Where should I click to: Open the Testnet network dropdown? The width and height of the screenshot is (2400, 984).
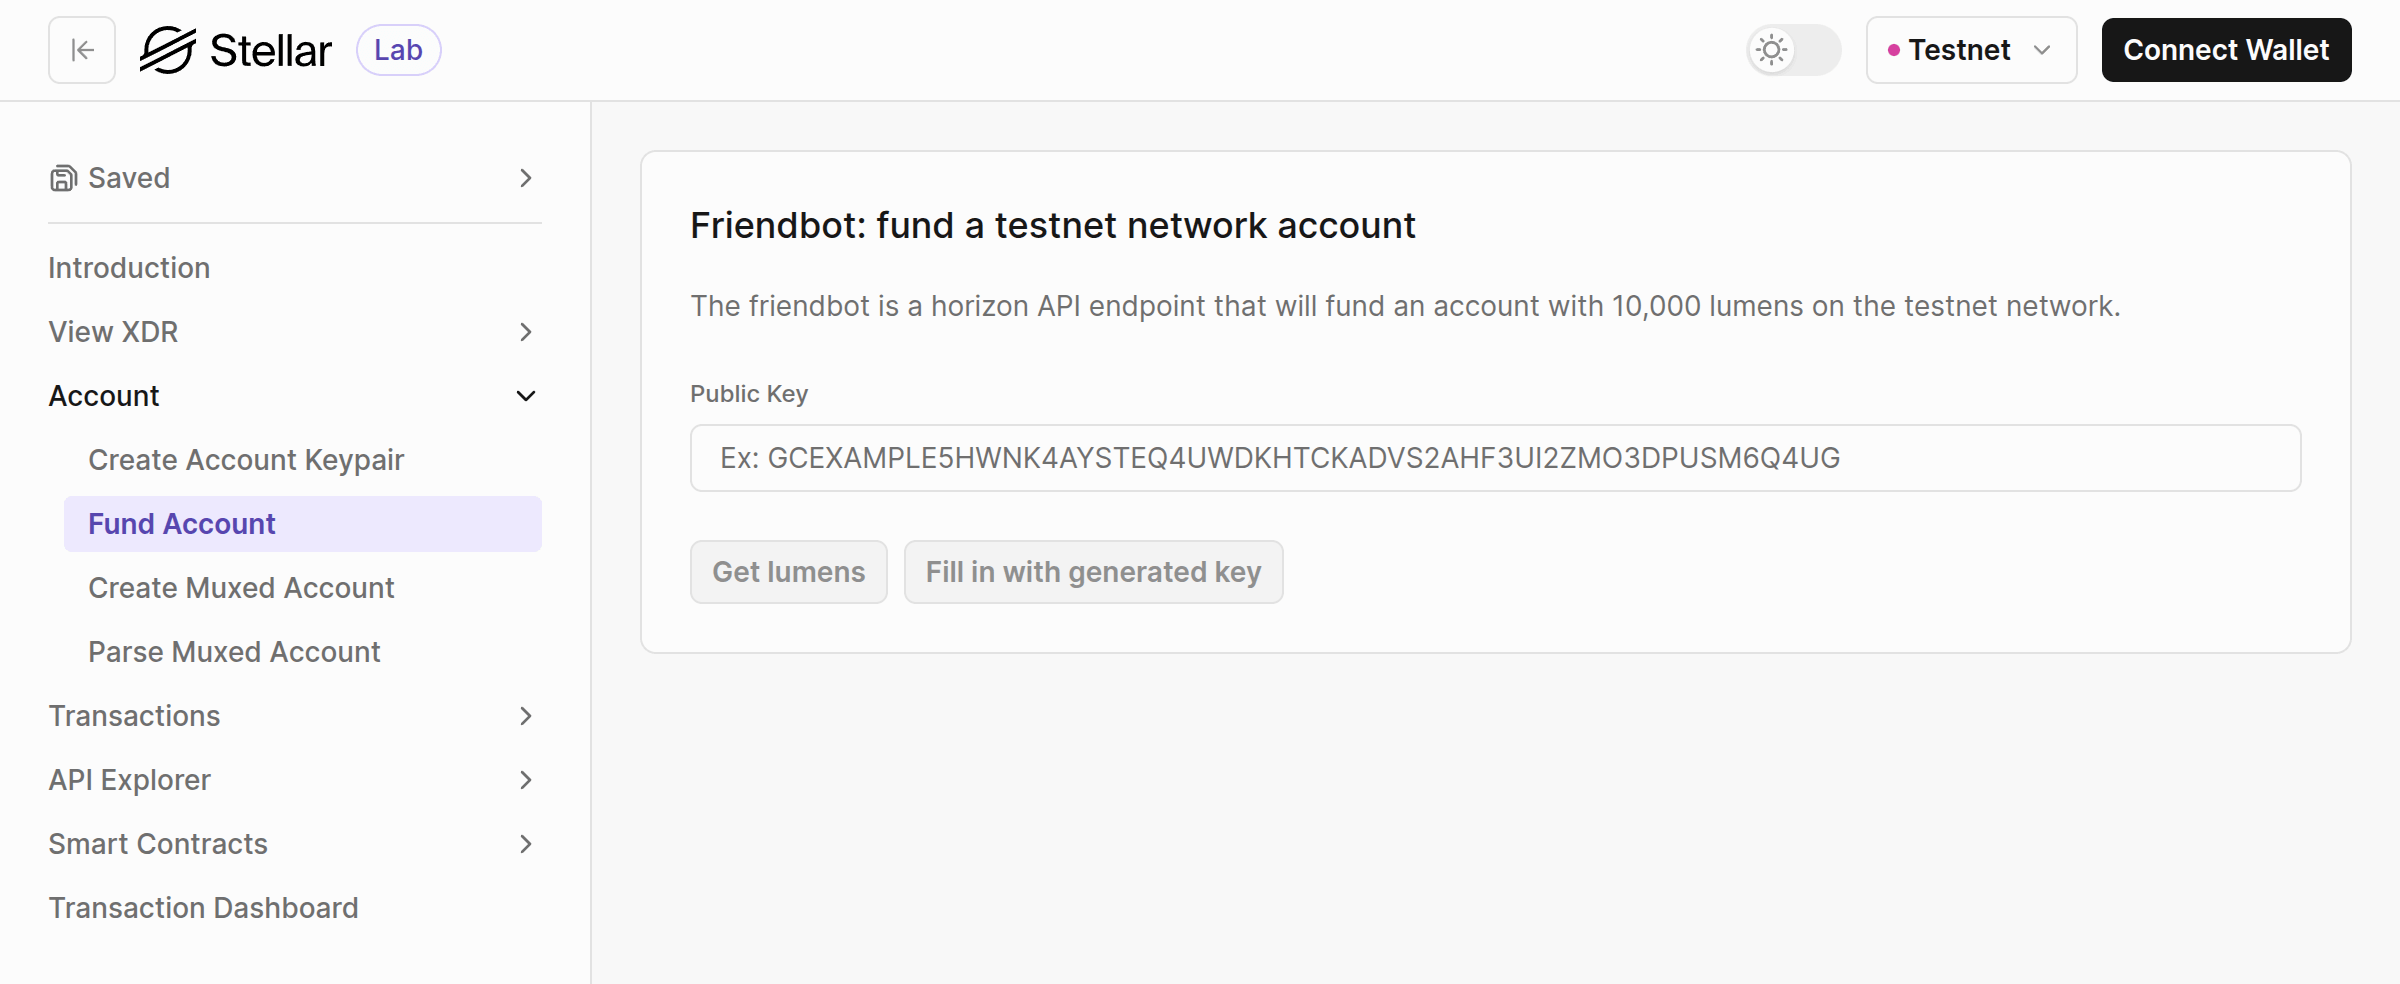click(x=1970, y=50)
